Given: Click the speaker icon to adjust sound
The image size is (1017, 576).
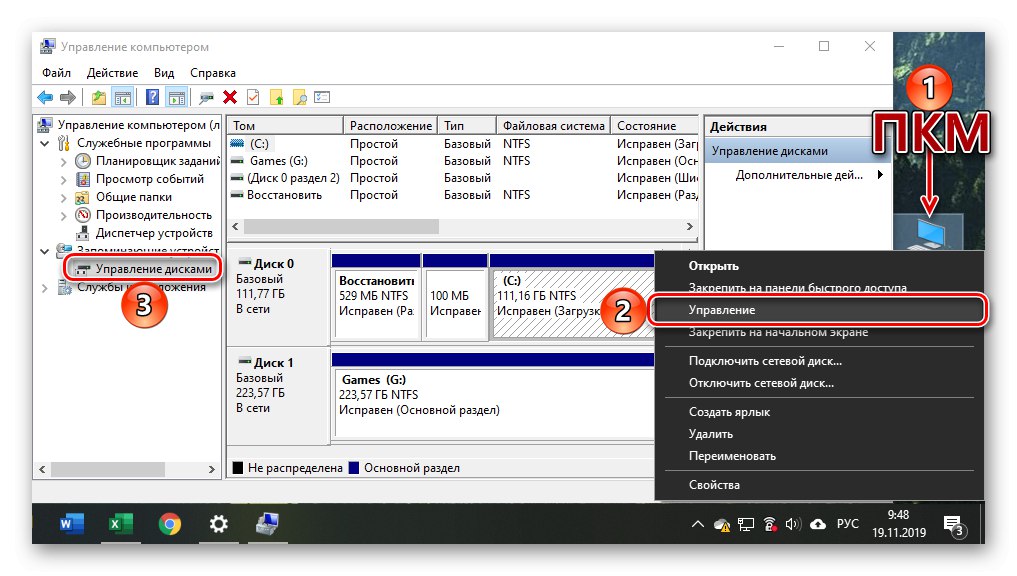Looking at the screenshot, I should click(x=794, y=523).
